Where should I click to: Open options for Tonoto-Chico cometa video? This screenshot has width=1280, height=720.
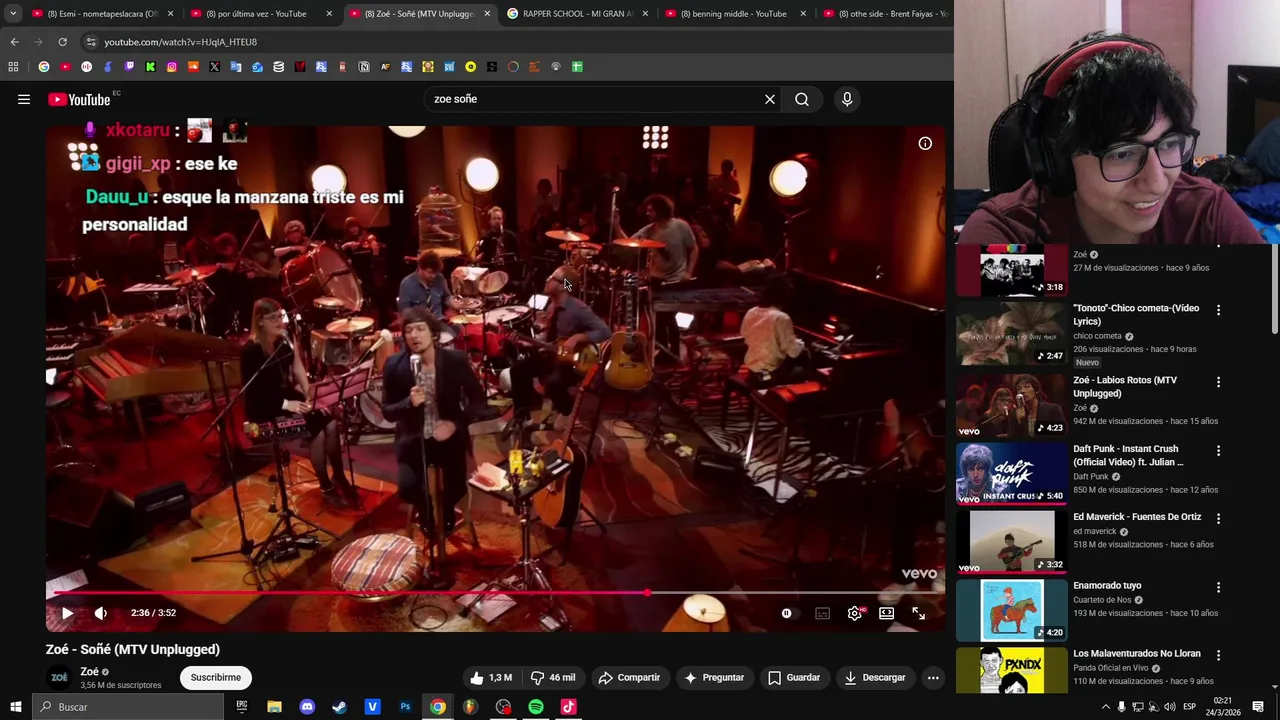click(x=1218, y=310)
